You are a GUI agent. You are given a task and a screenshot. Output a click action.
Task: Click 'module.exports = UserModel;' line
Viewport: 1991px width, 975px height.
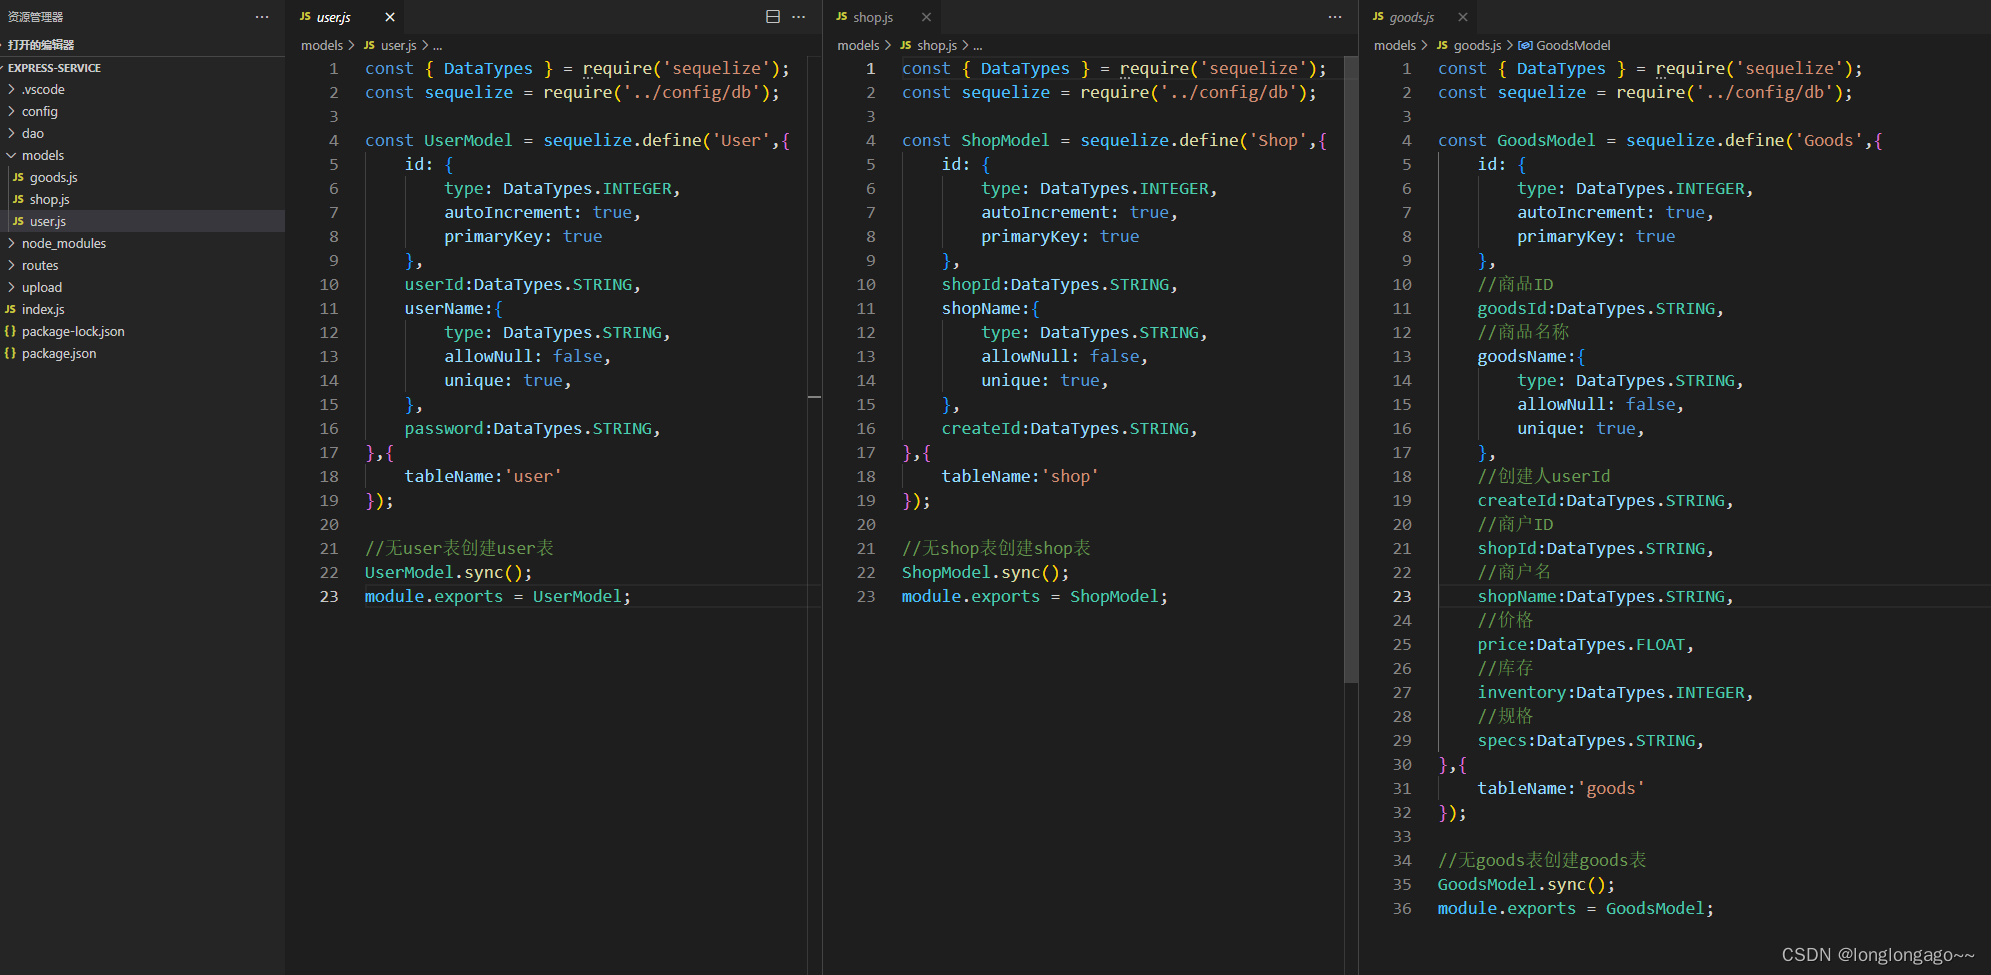click(498, 596)
